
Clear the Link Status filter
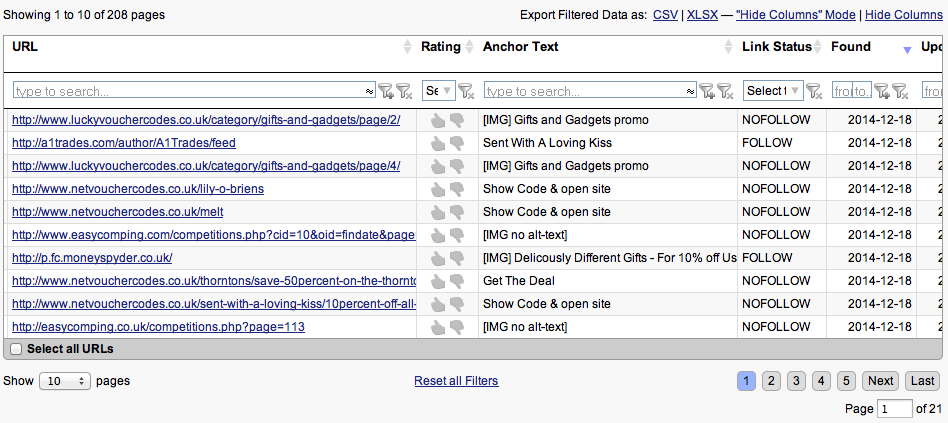tap(815, 91)
